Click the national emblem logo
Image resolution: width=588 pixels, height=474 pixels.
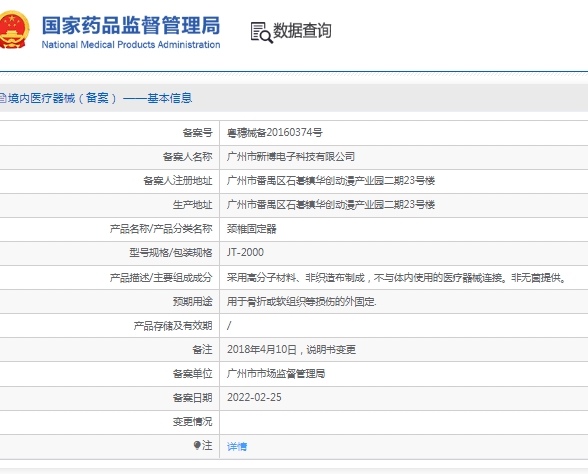coord(14,30)
